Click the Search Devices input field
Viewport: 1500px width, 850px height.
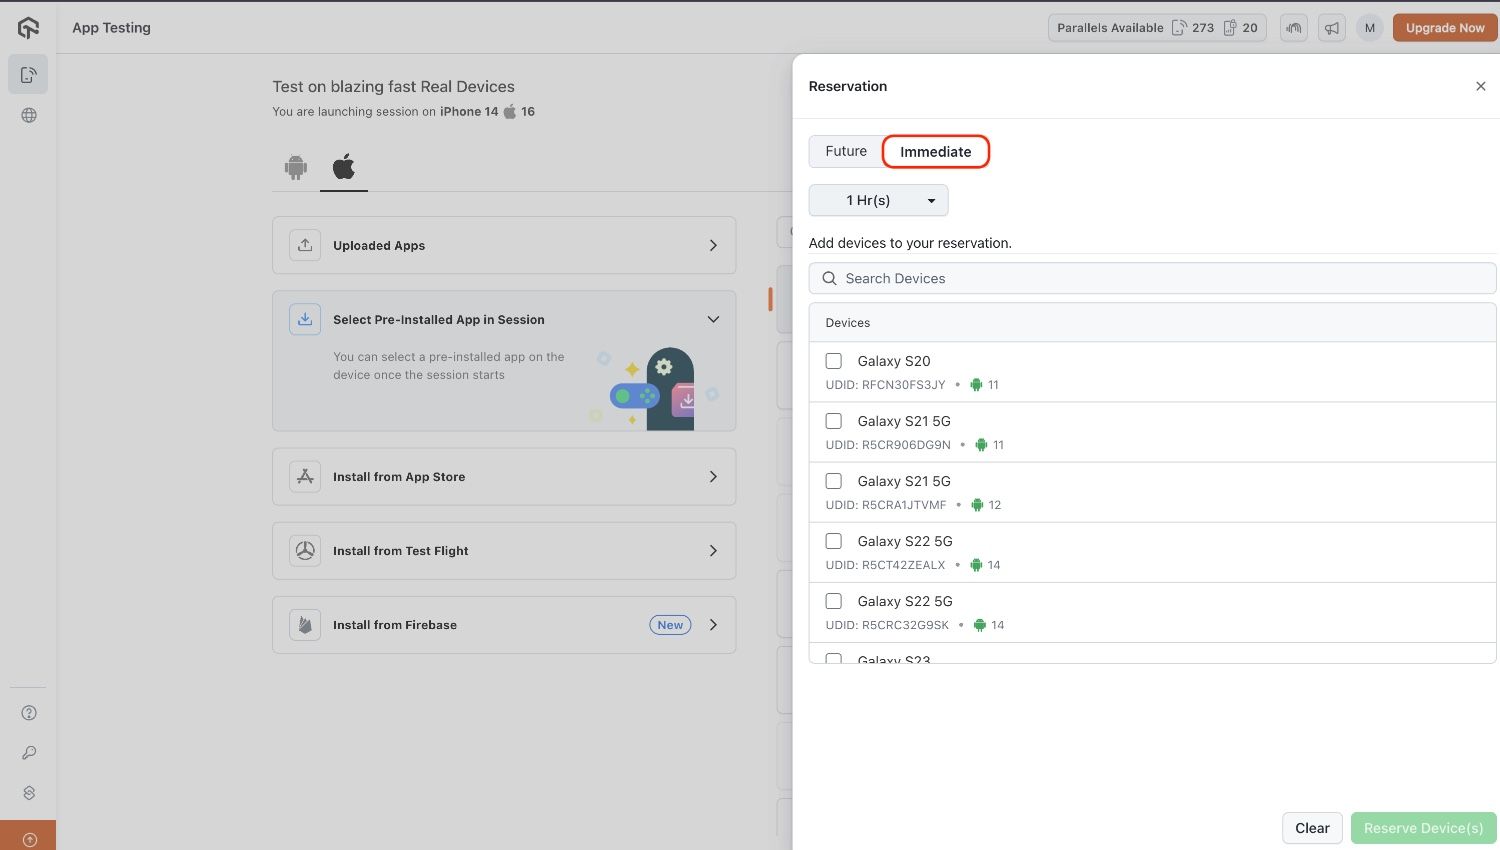1152,278
